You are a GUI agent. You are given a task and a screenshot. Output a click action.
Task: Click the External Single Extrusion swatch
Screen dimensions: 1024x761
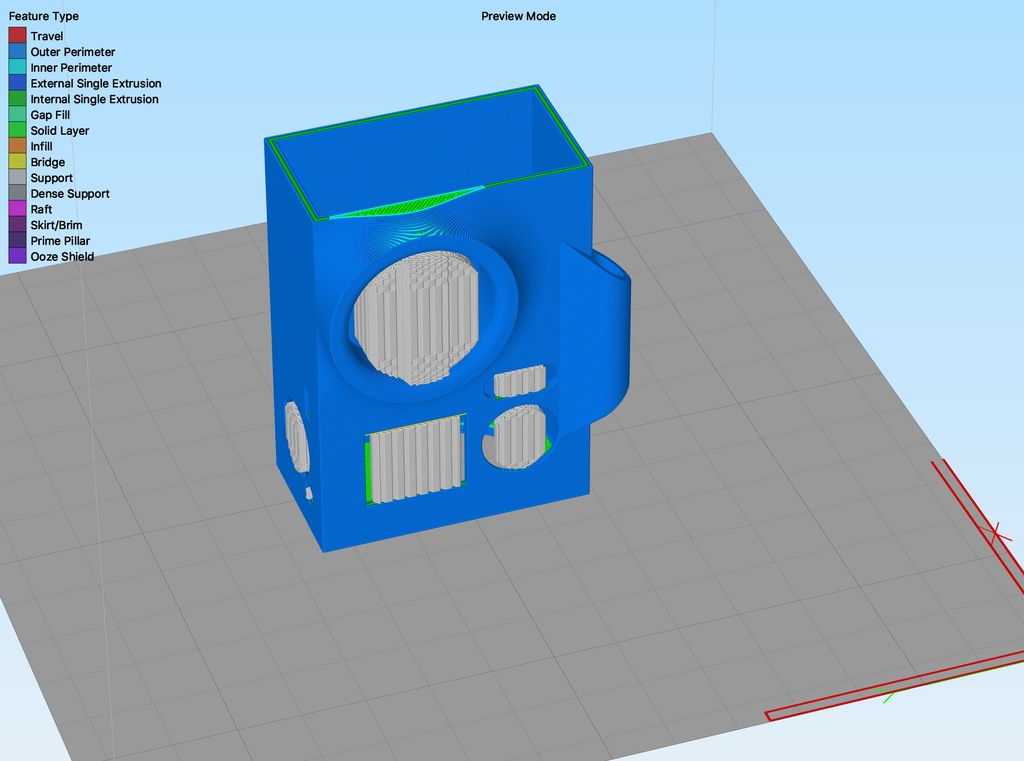pos(17,83)
